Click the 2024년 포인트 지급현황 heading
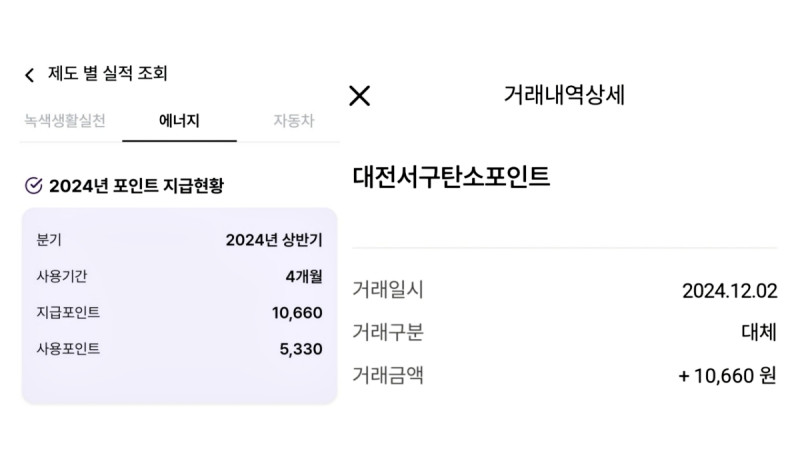This screenshot has height=467, width=800. coord(137,186)
